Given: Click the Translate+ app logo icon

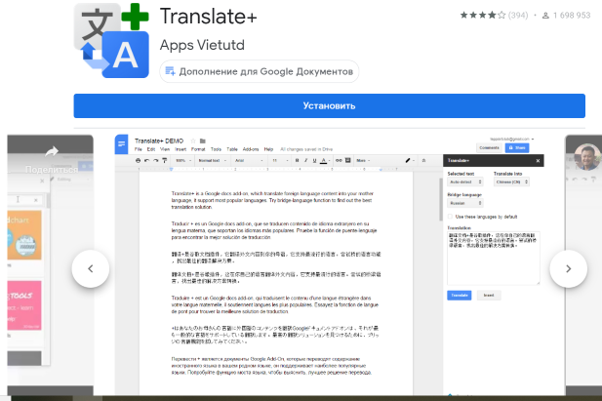Looking at the screenshot, I should pos(111,41).
